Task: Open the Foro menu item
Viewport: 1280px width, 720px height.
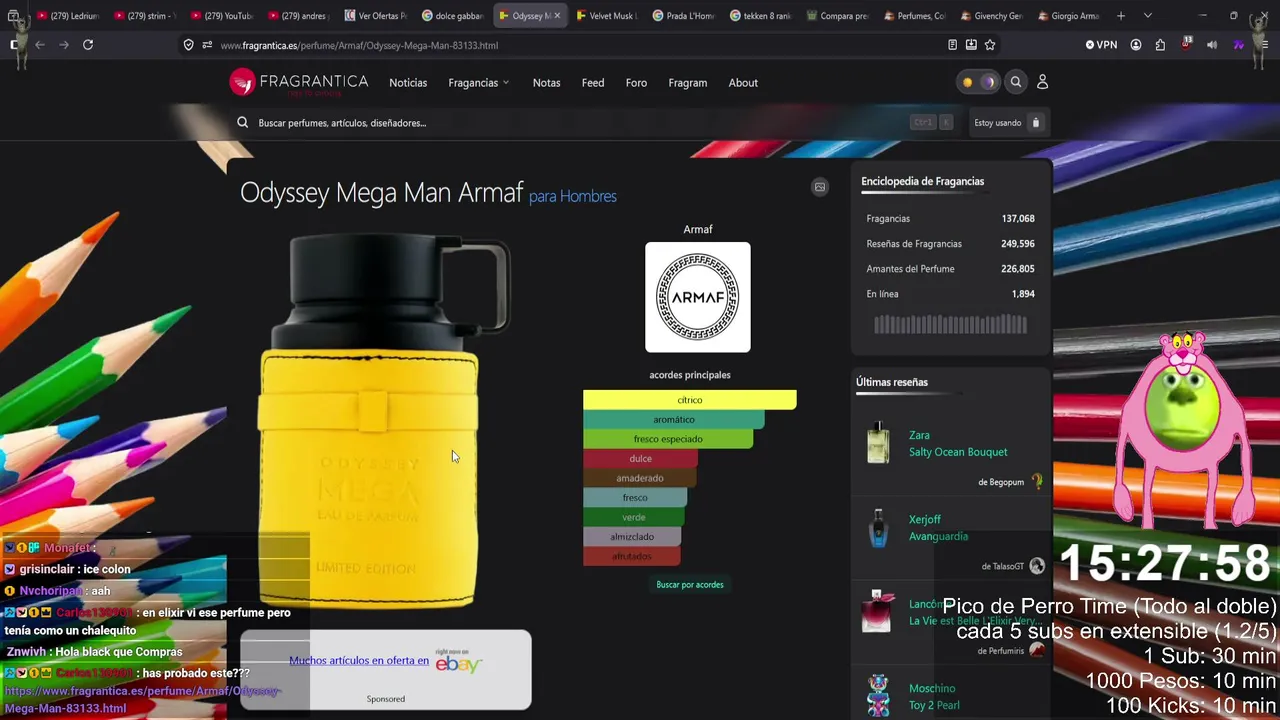Action: (x=636, y=83)
